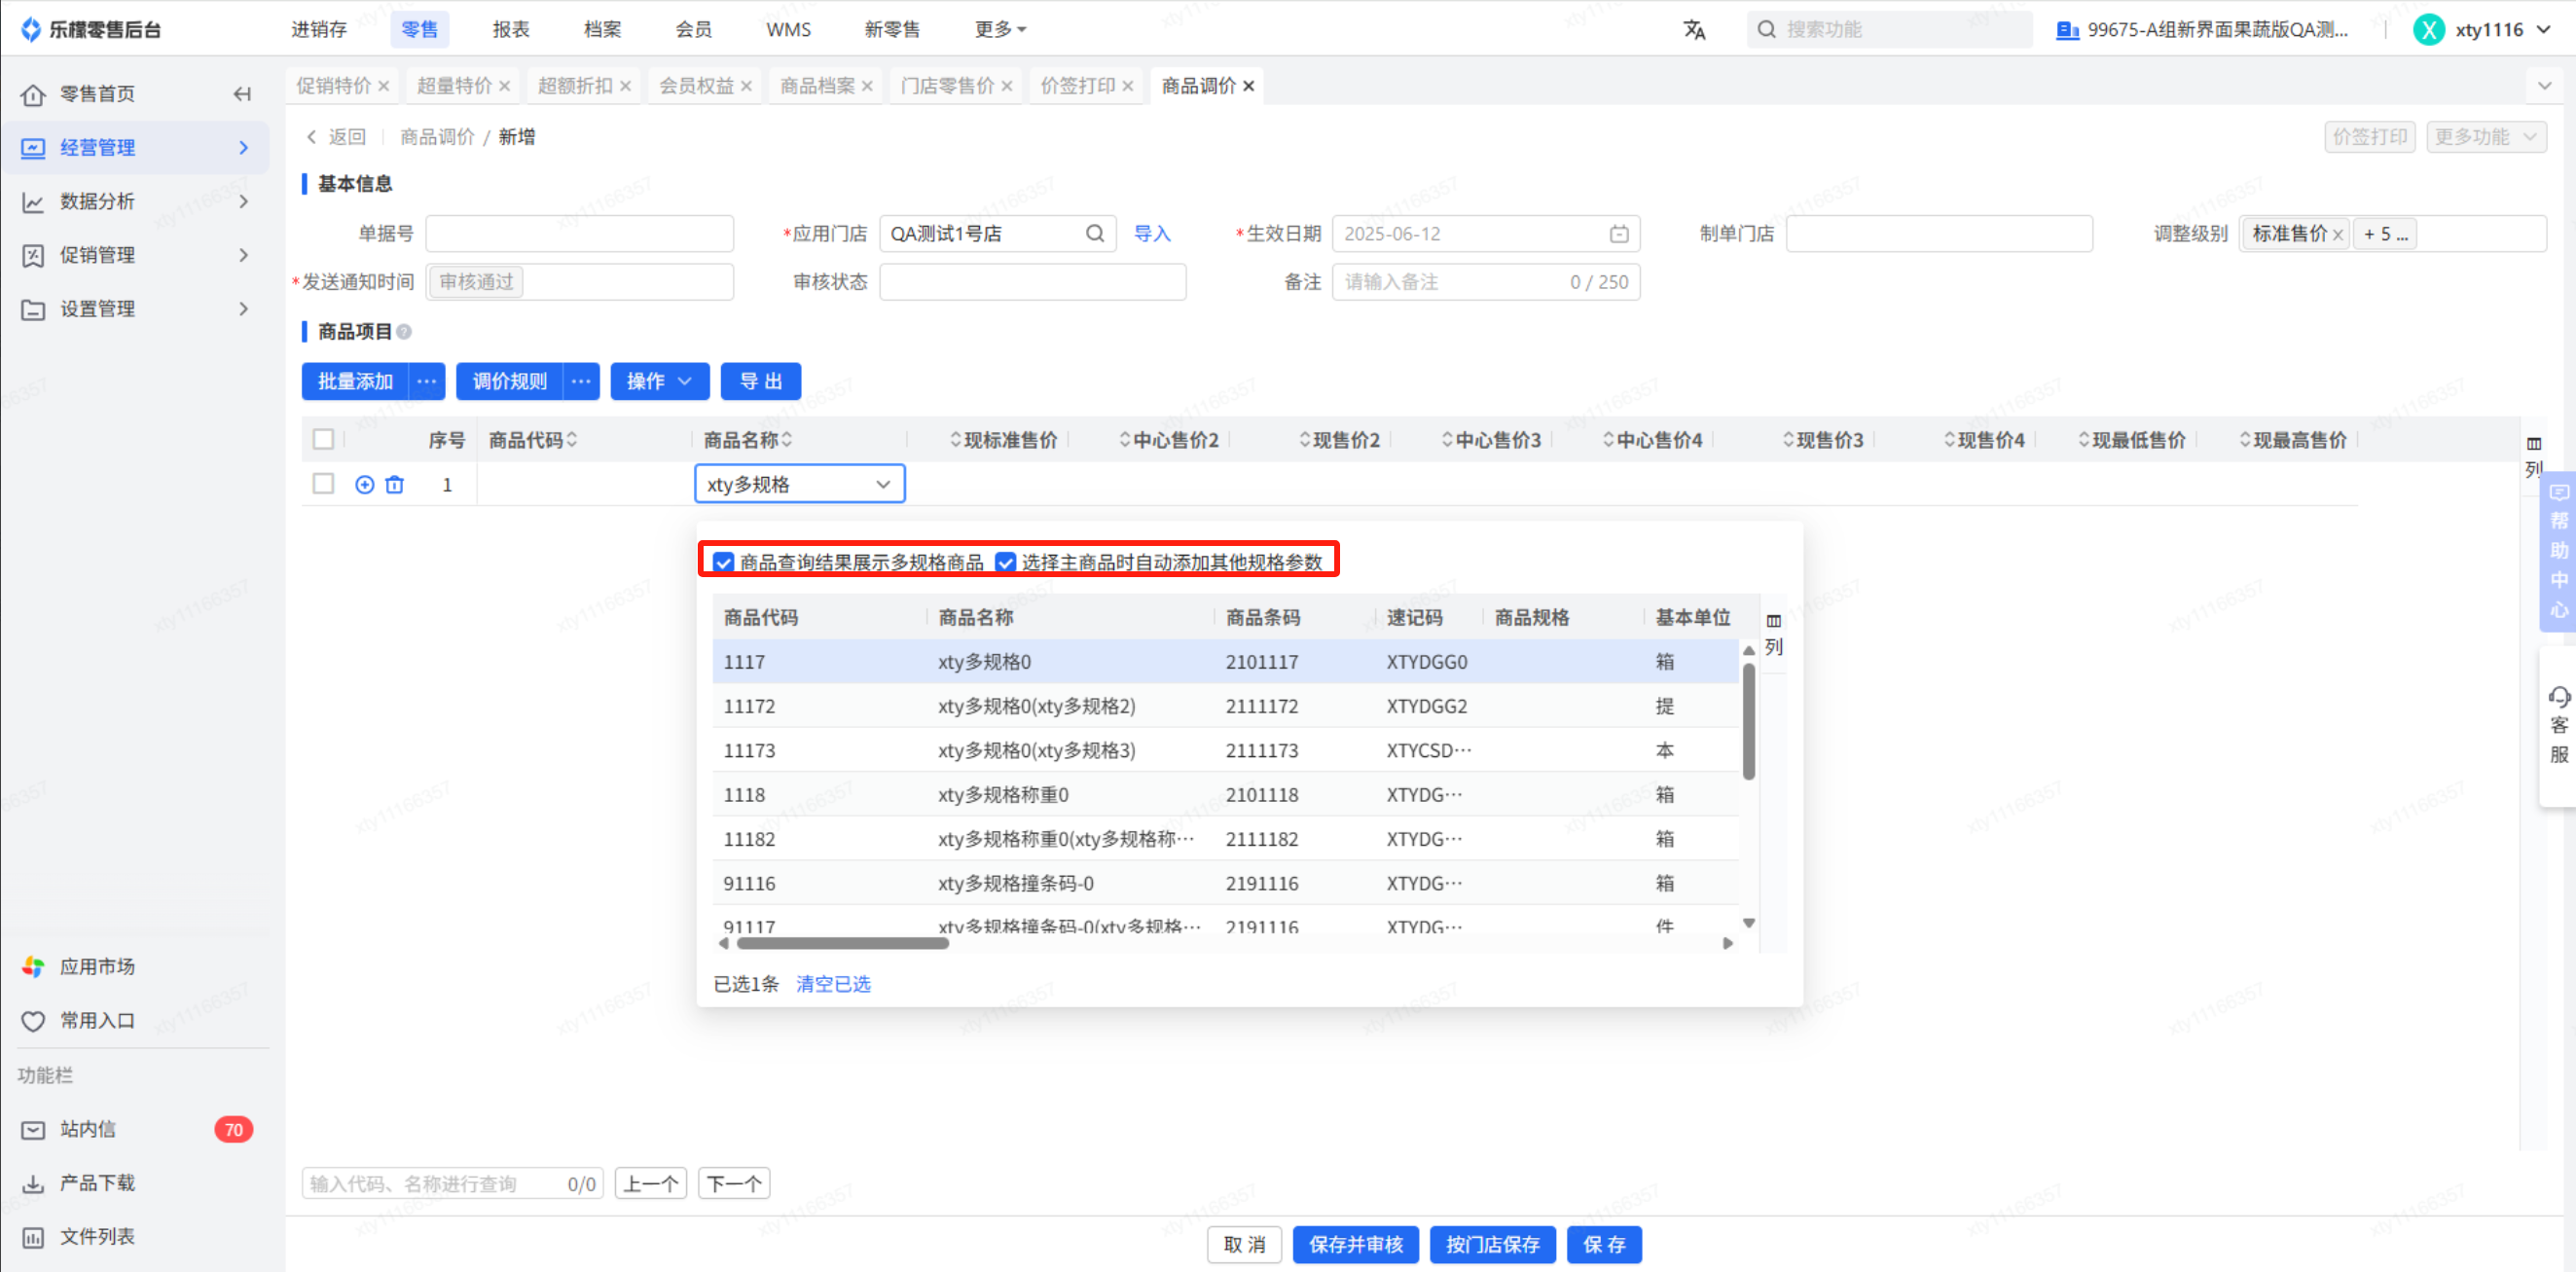The height and width of the screenshot is (1272, 2576).
Task: Click 下一个 search result button
Action: click(x=734, y=1185)
